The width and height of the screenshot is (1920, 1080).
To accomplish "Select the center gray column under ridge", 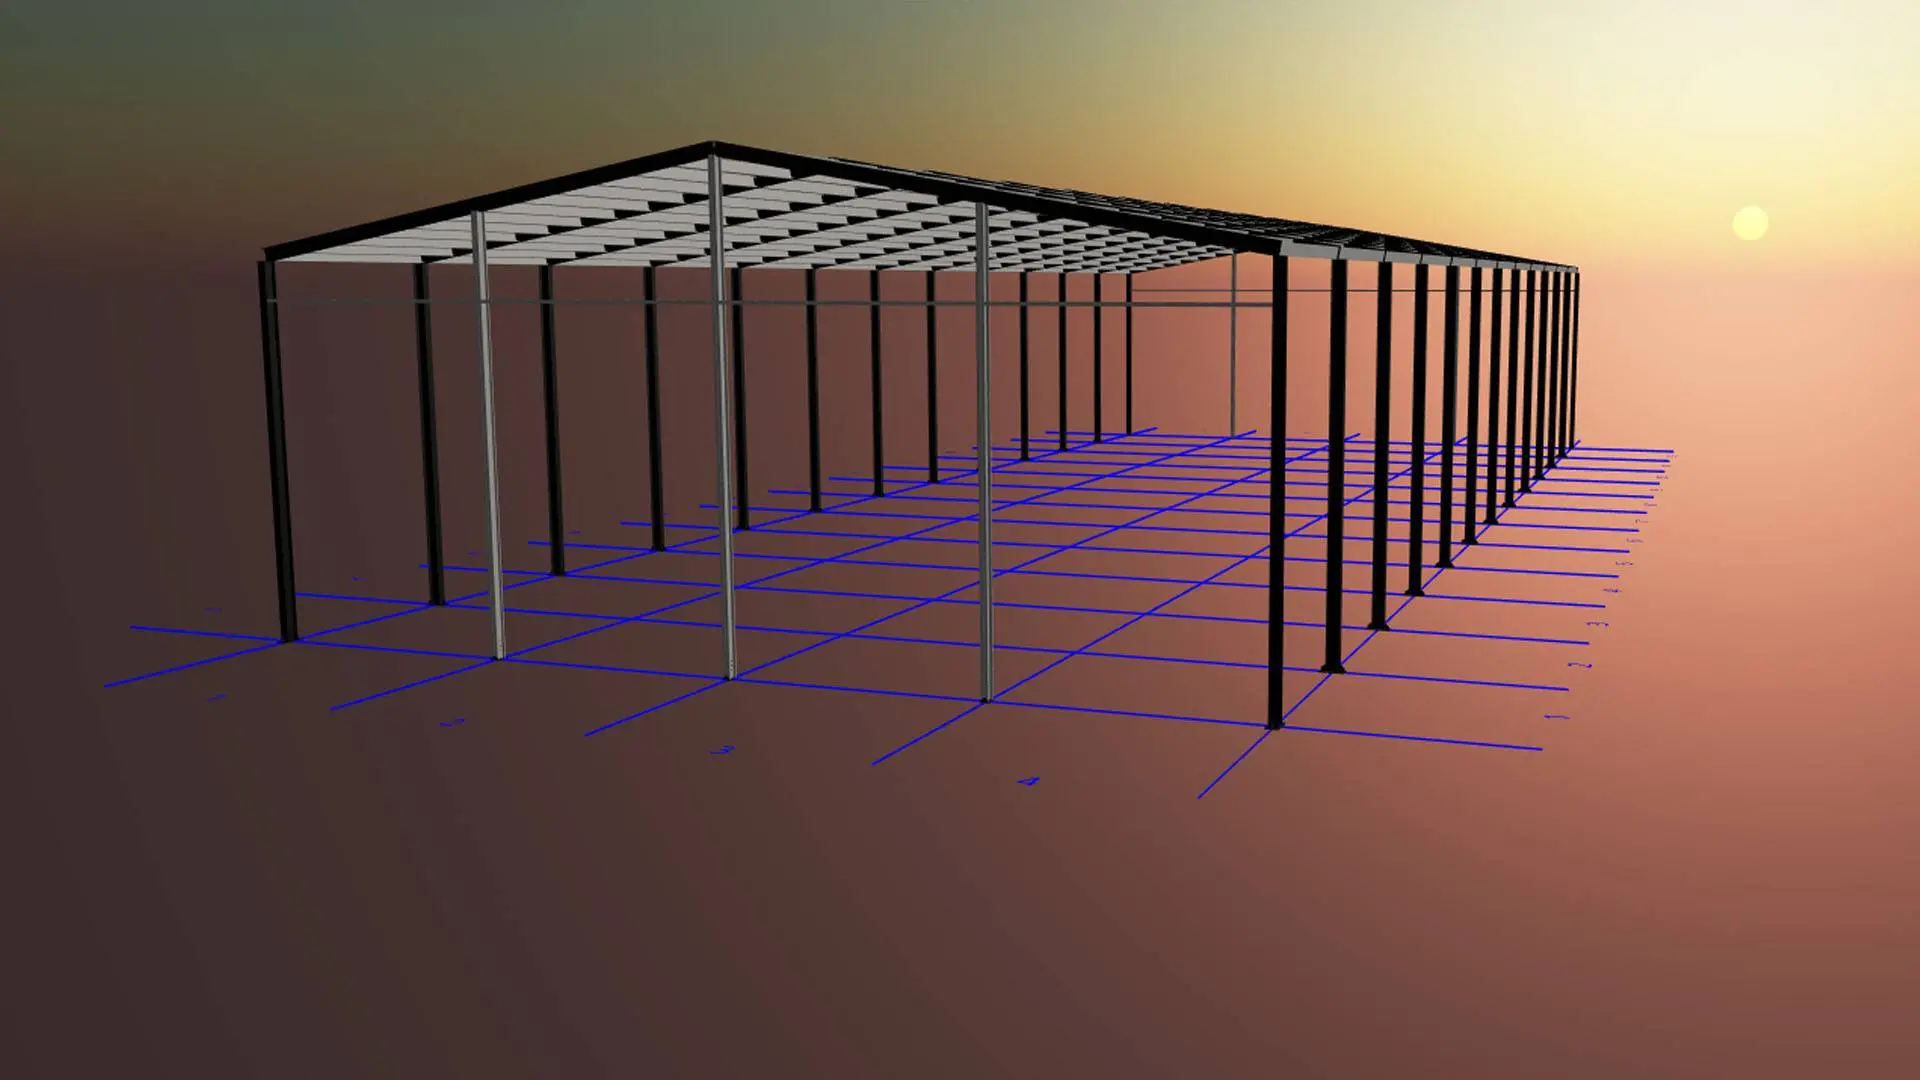I will click(722, 420).
